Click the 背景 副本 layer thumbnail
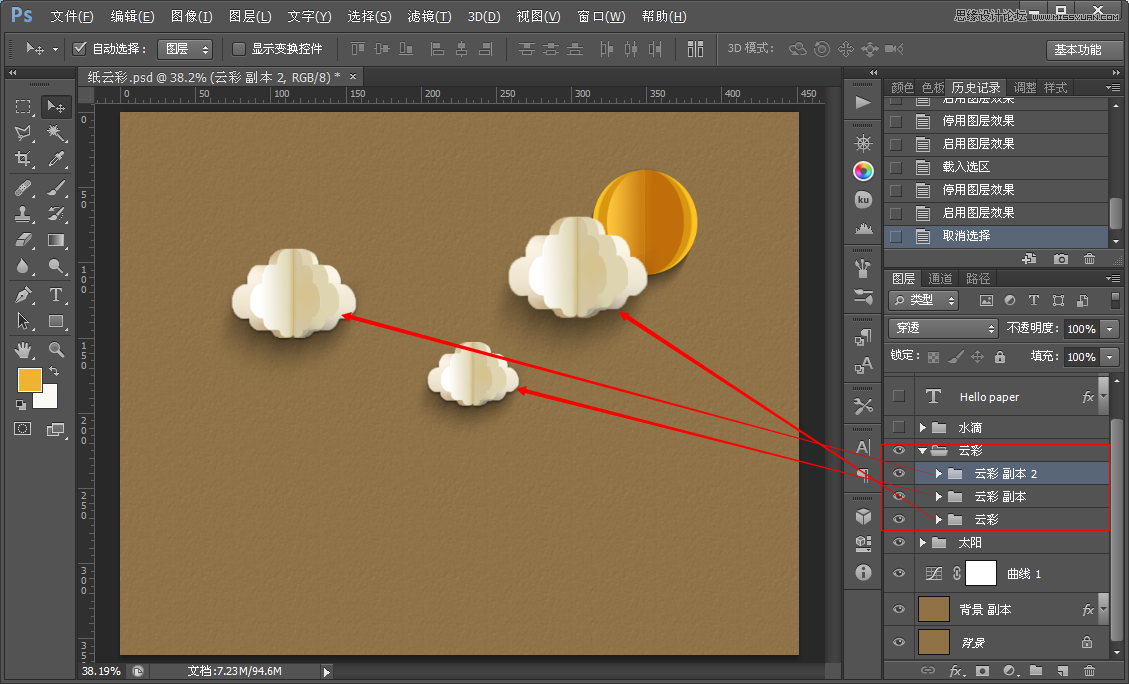The image size is (1129, 684). pos(934,609)
